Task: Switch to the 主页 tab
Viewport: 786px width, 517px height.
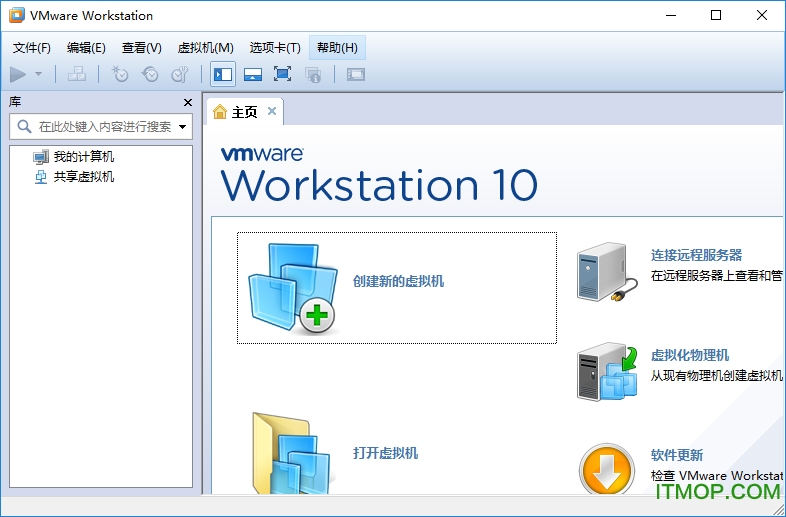Action: 245,112
